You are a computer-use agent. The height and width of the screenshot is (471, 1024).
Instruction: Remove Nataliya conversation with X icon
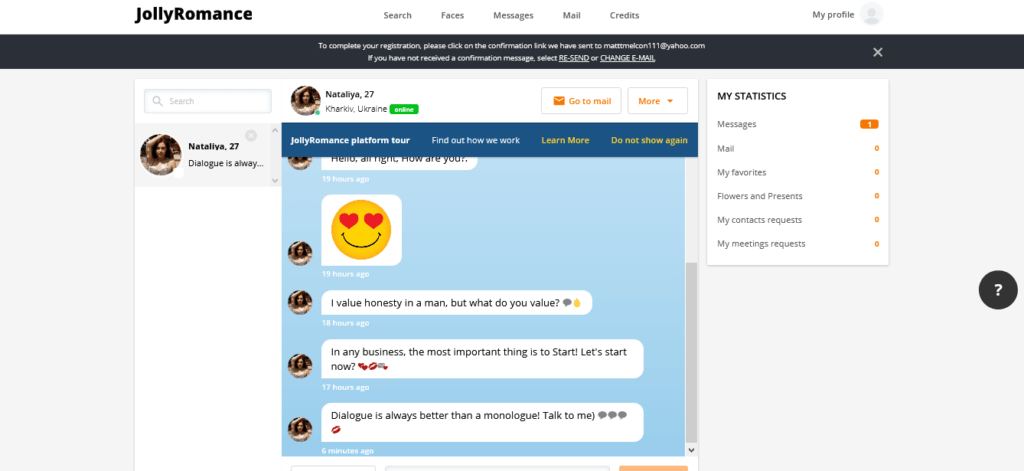coord(251,135)
